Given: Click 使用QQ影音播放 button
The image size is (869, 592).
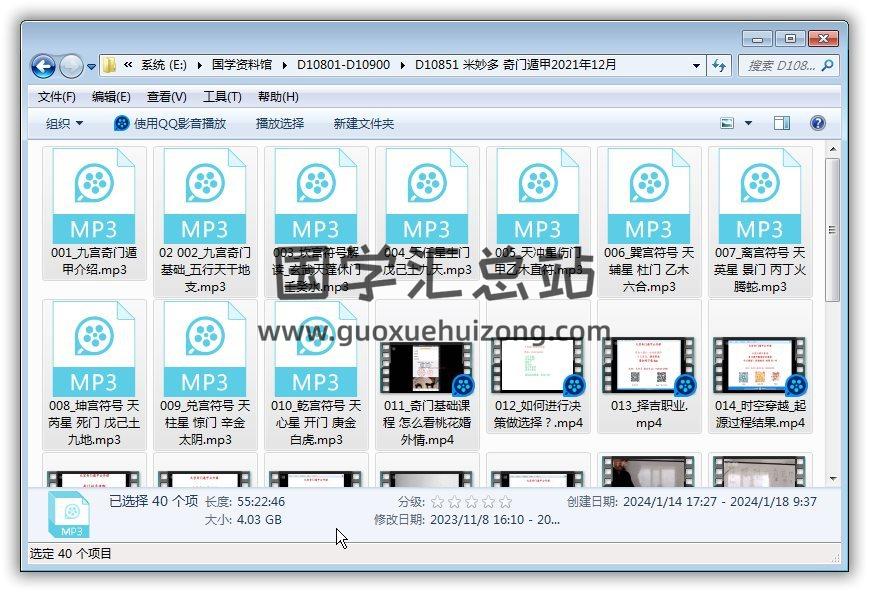Looking at the screenshot, I should [170, 123].
